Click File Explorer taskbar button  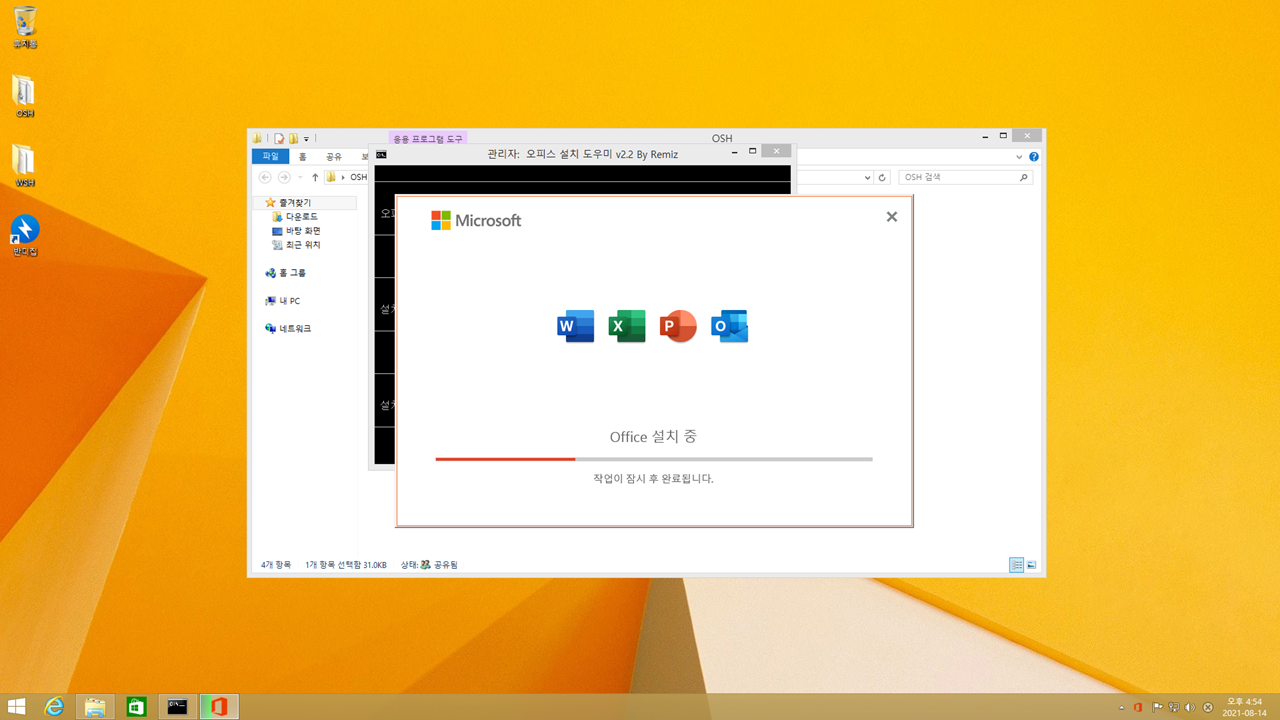pyautogui.click(x=95, y=707)
